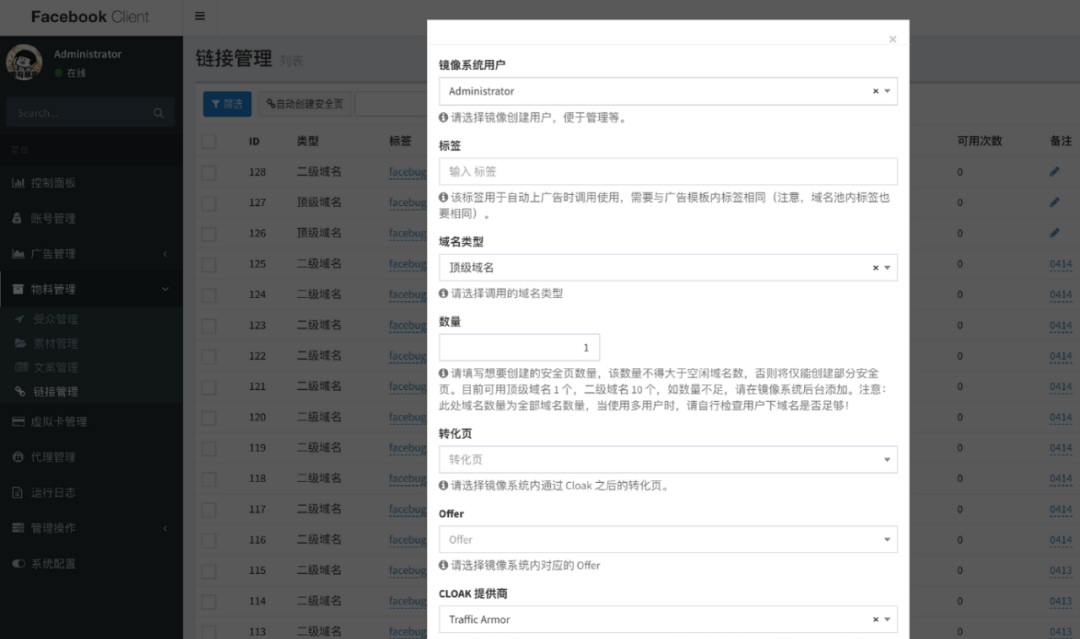Clear the 顶级域名 selection in 域名类型
The height and width of the screenshot is (639, 1080).
[875, 267]
